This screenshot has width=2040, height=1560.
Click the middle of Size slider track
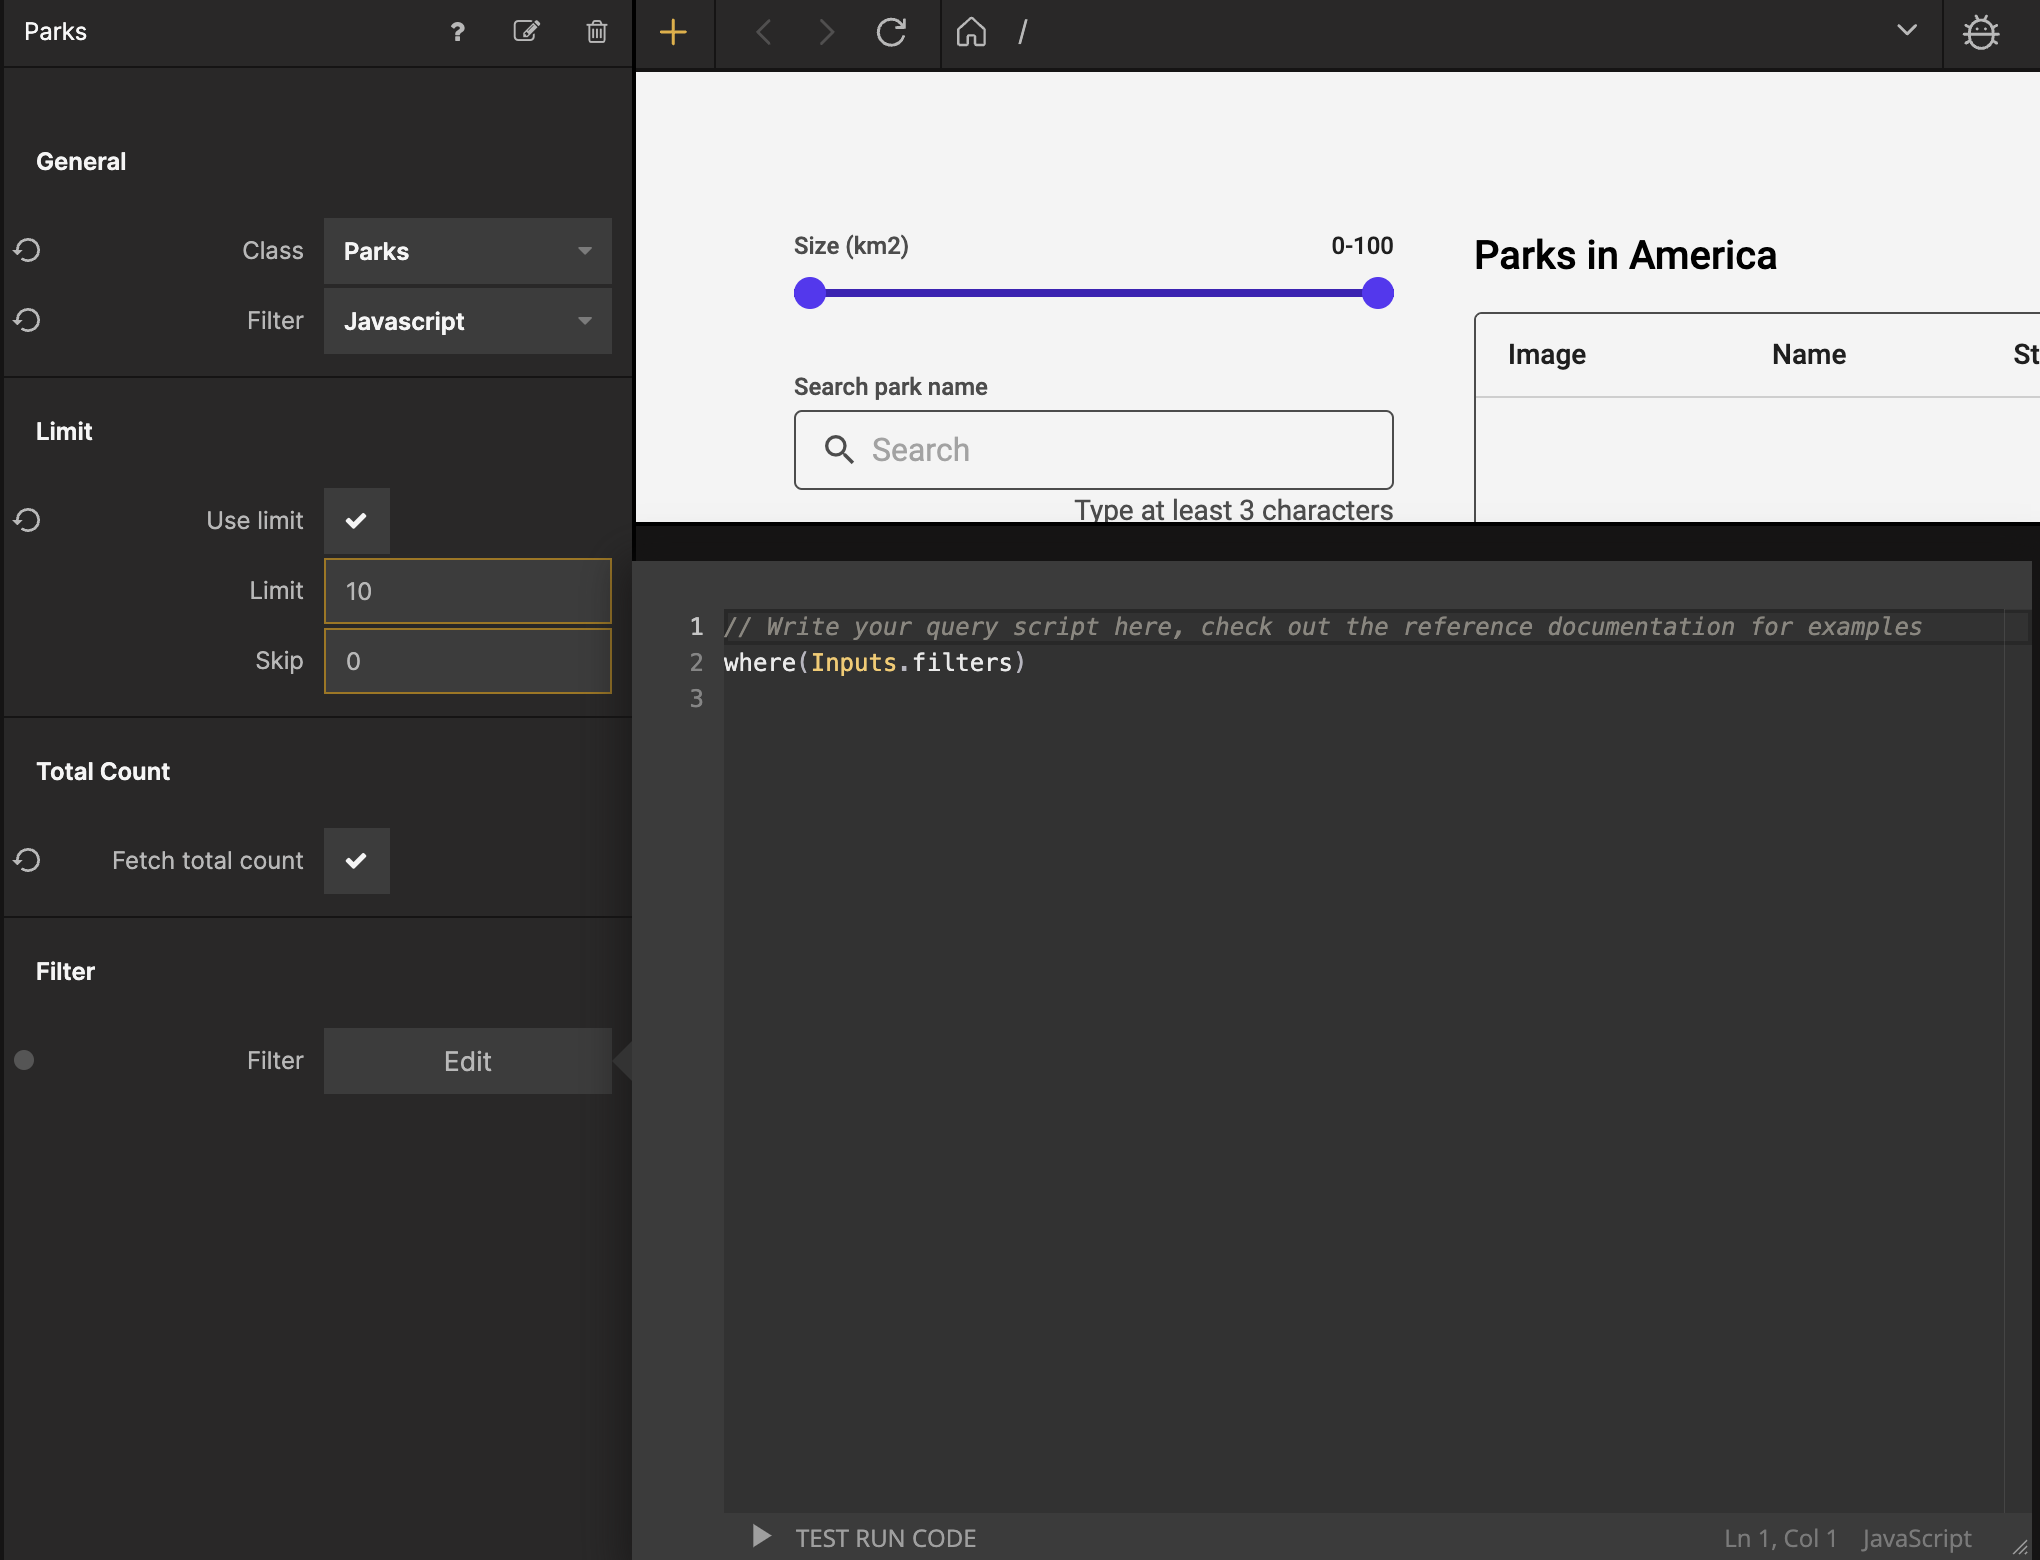pyautogui.click(x=1094, y=293)
